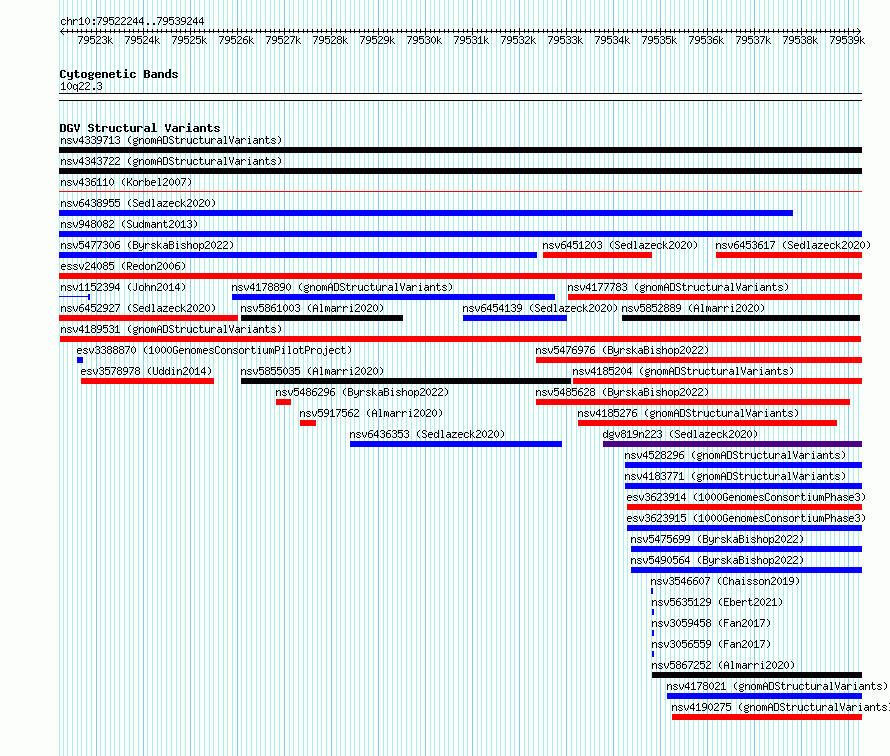Screen dimensions: 890x756
Task: Click the nsv6451203 Sedlazeck2020 label
Action: pyautogui.click(x=620, y=245)
